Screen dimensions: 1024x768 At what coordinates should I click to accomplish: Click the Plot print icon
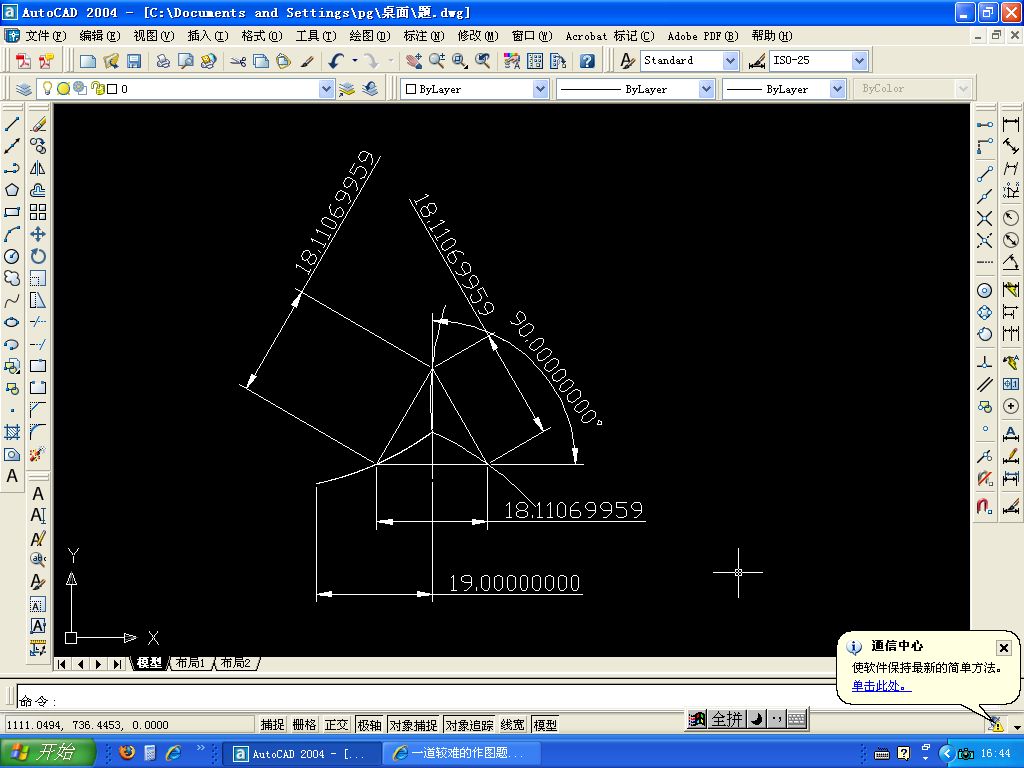pos(163,61)
